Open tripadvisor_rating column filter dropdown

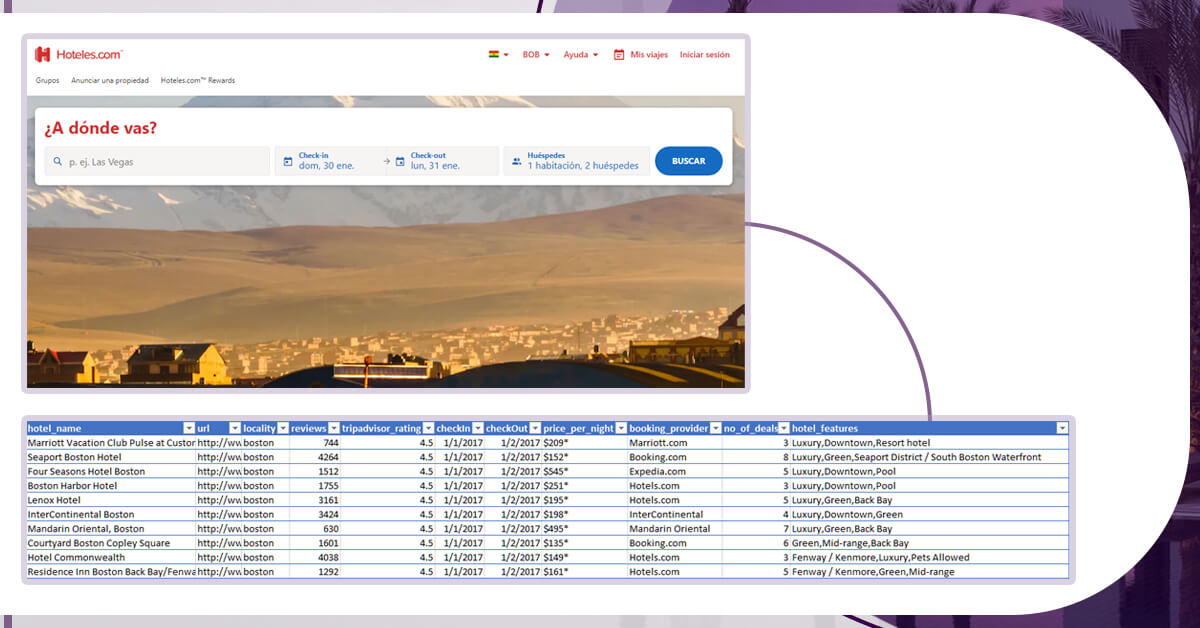tap(428, 428)
